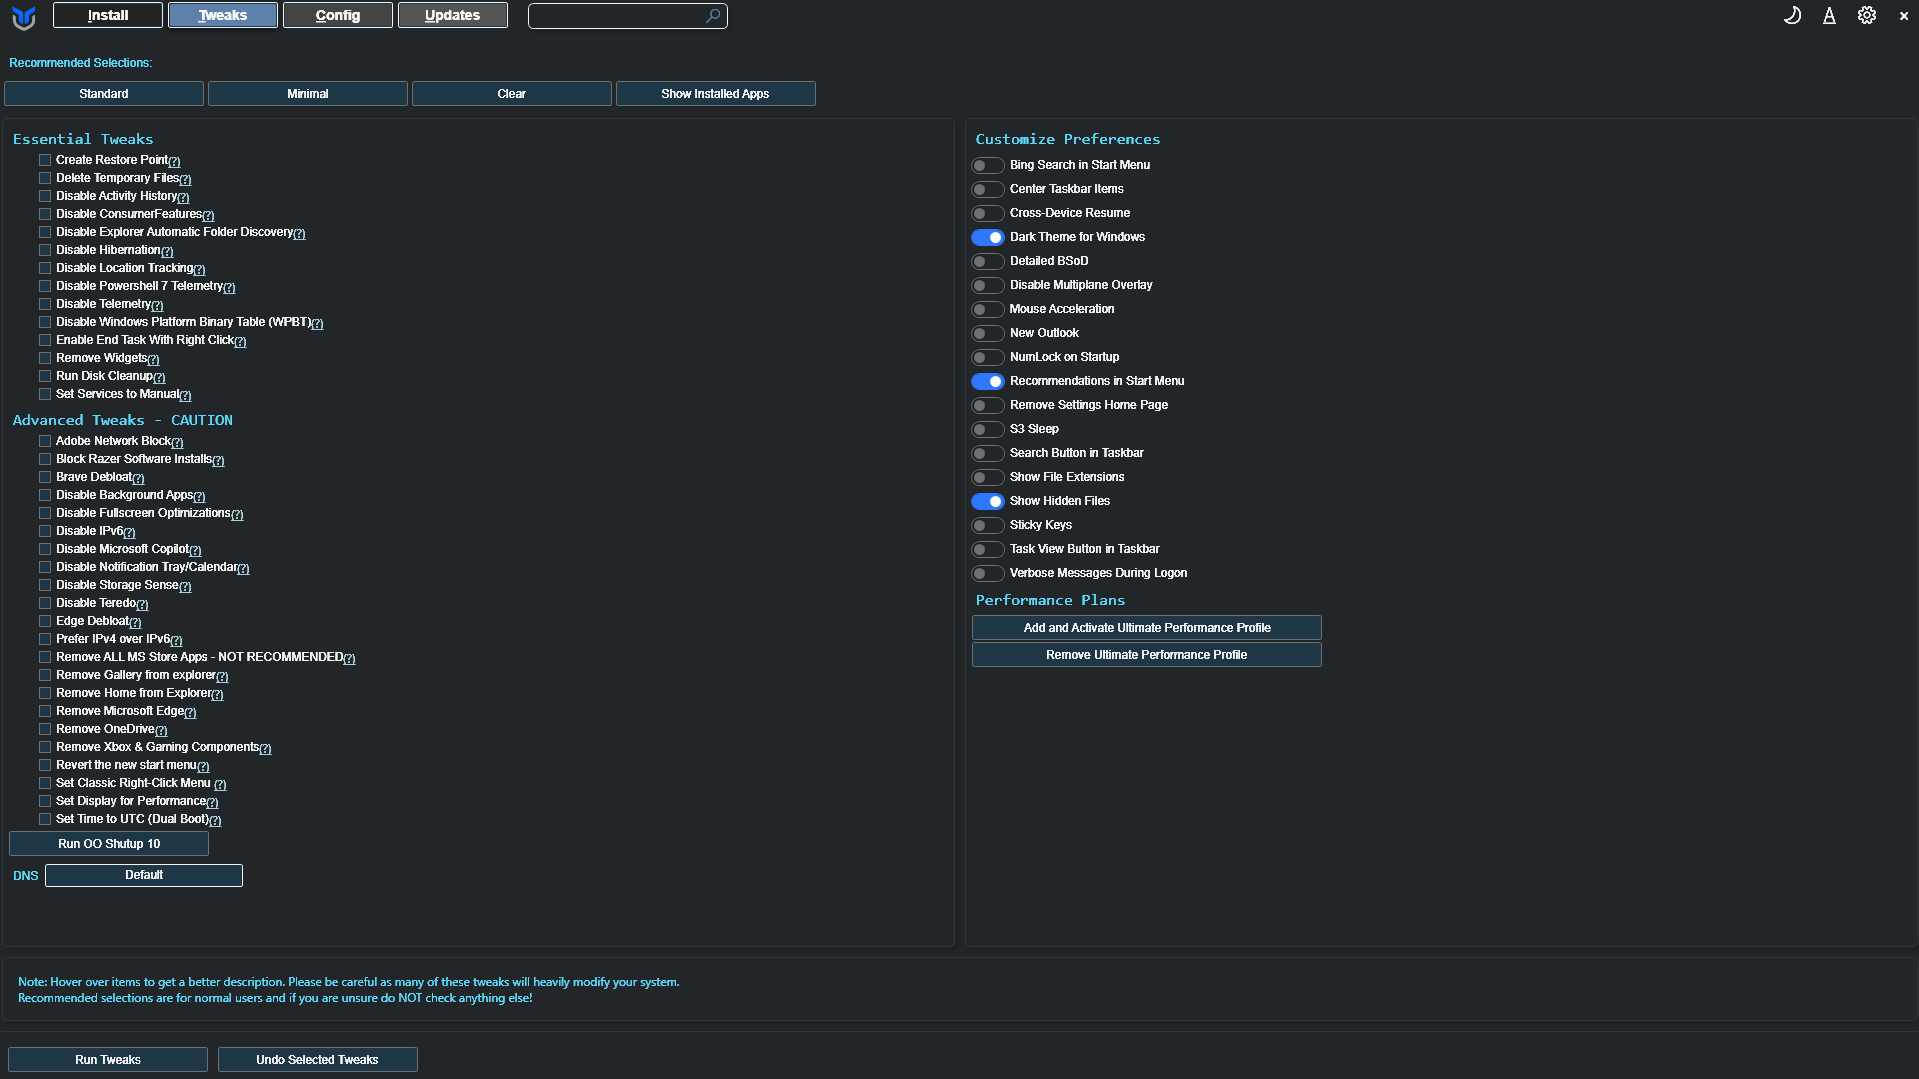Enable NumLock on Startup toggle
This screenshot has width=1919, height=1079.
pos(988,357)
